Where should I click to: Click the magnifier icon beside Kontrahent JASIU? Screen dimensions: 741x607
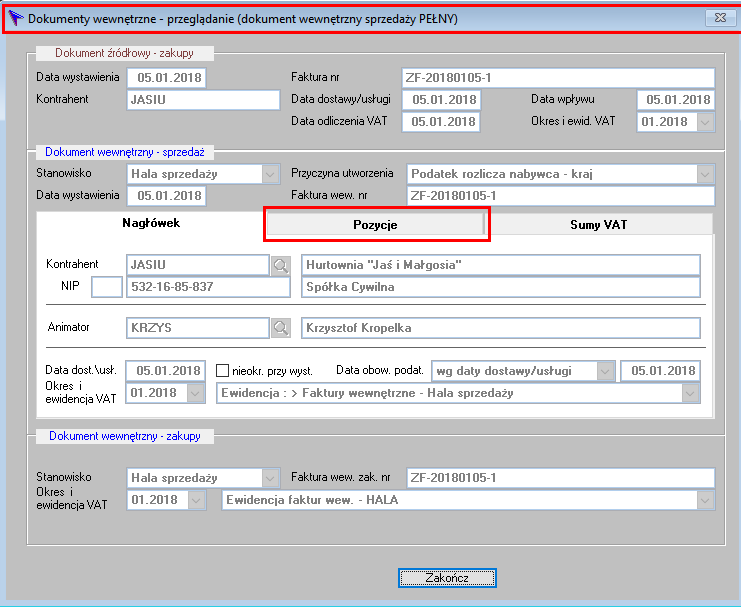click(x=281, y=265)
